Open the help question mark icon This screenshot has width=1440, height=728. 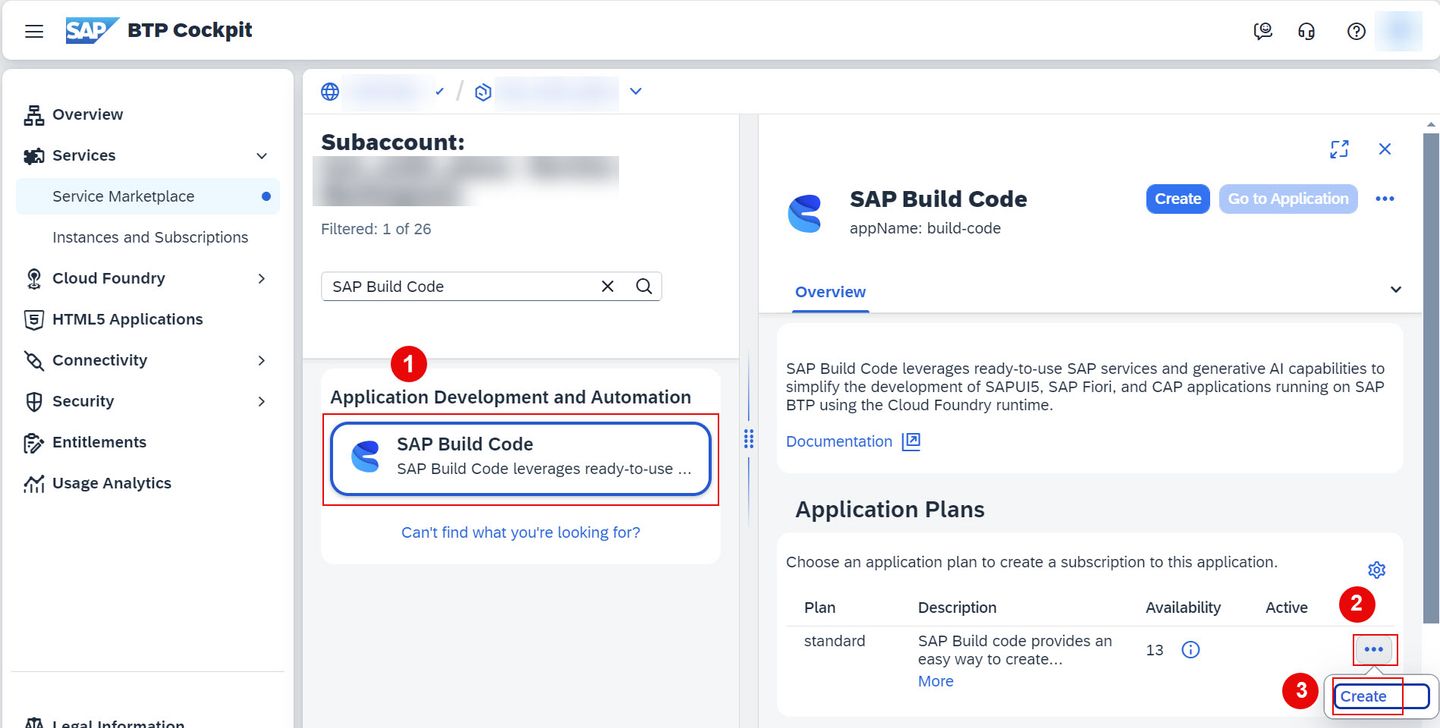click(1356, 31)
